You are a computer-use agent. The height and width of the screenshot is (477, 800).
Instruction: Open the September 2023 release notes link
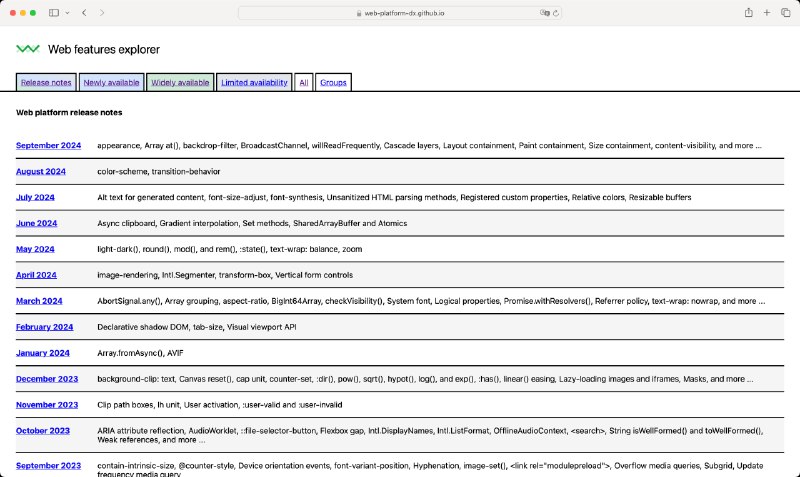click(48, 466)
